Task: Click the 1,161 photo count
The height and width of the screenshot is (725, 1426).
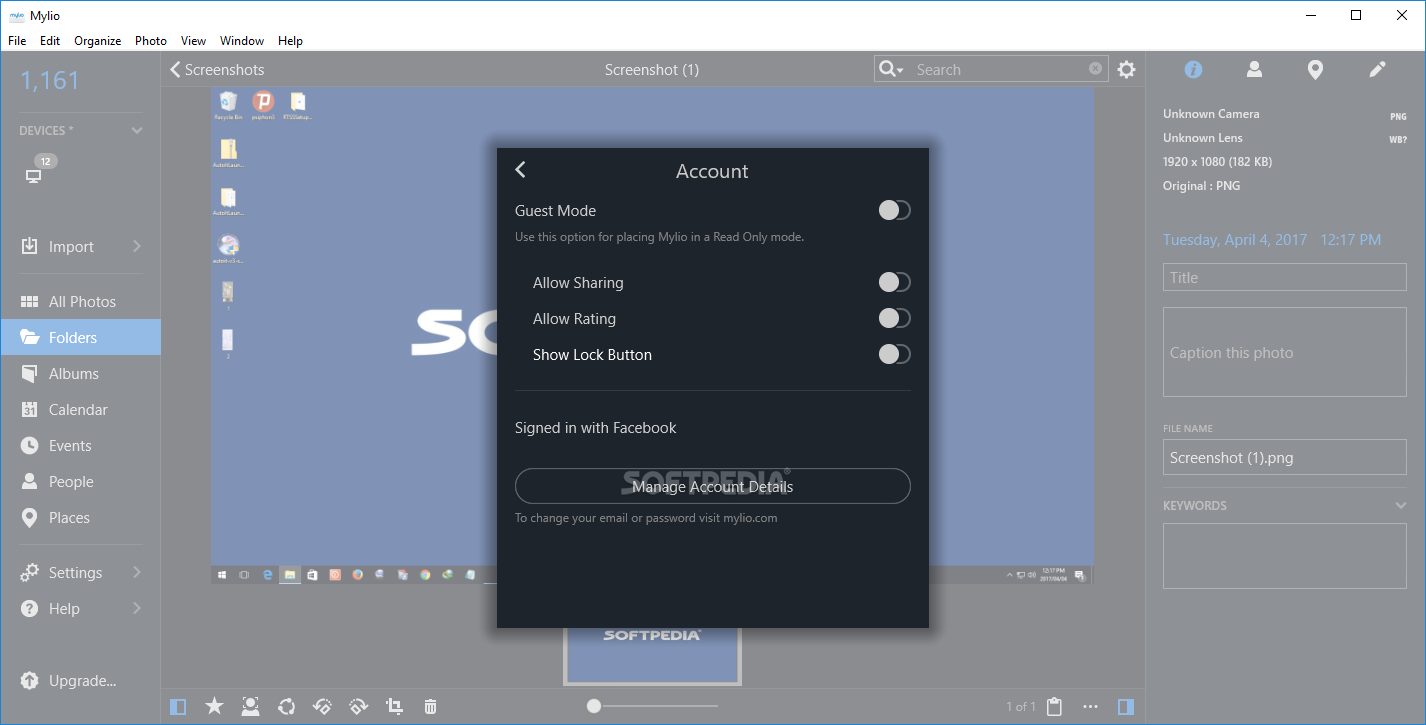Action: 50,81
